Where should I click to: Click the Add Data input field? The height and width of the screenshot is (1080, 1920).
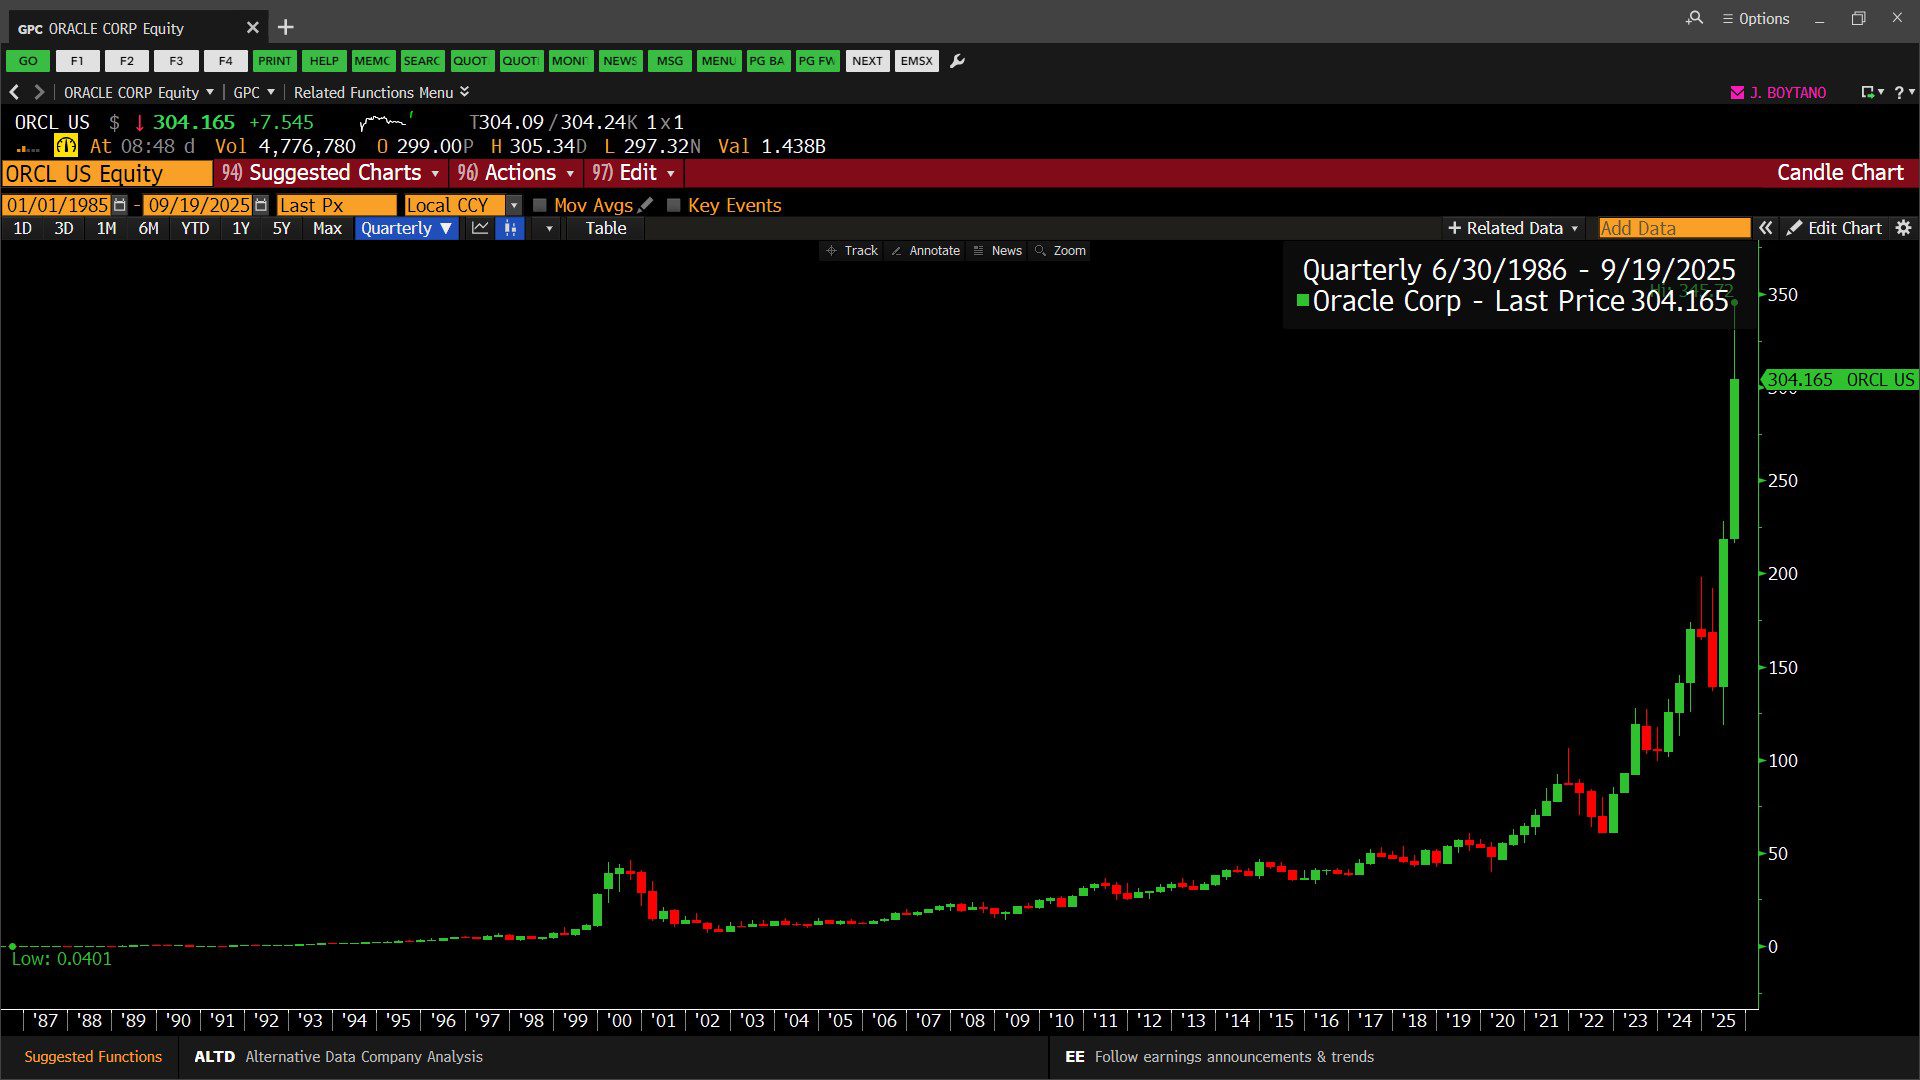1673,228
